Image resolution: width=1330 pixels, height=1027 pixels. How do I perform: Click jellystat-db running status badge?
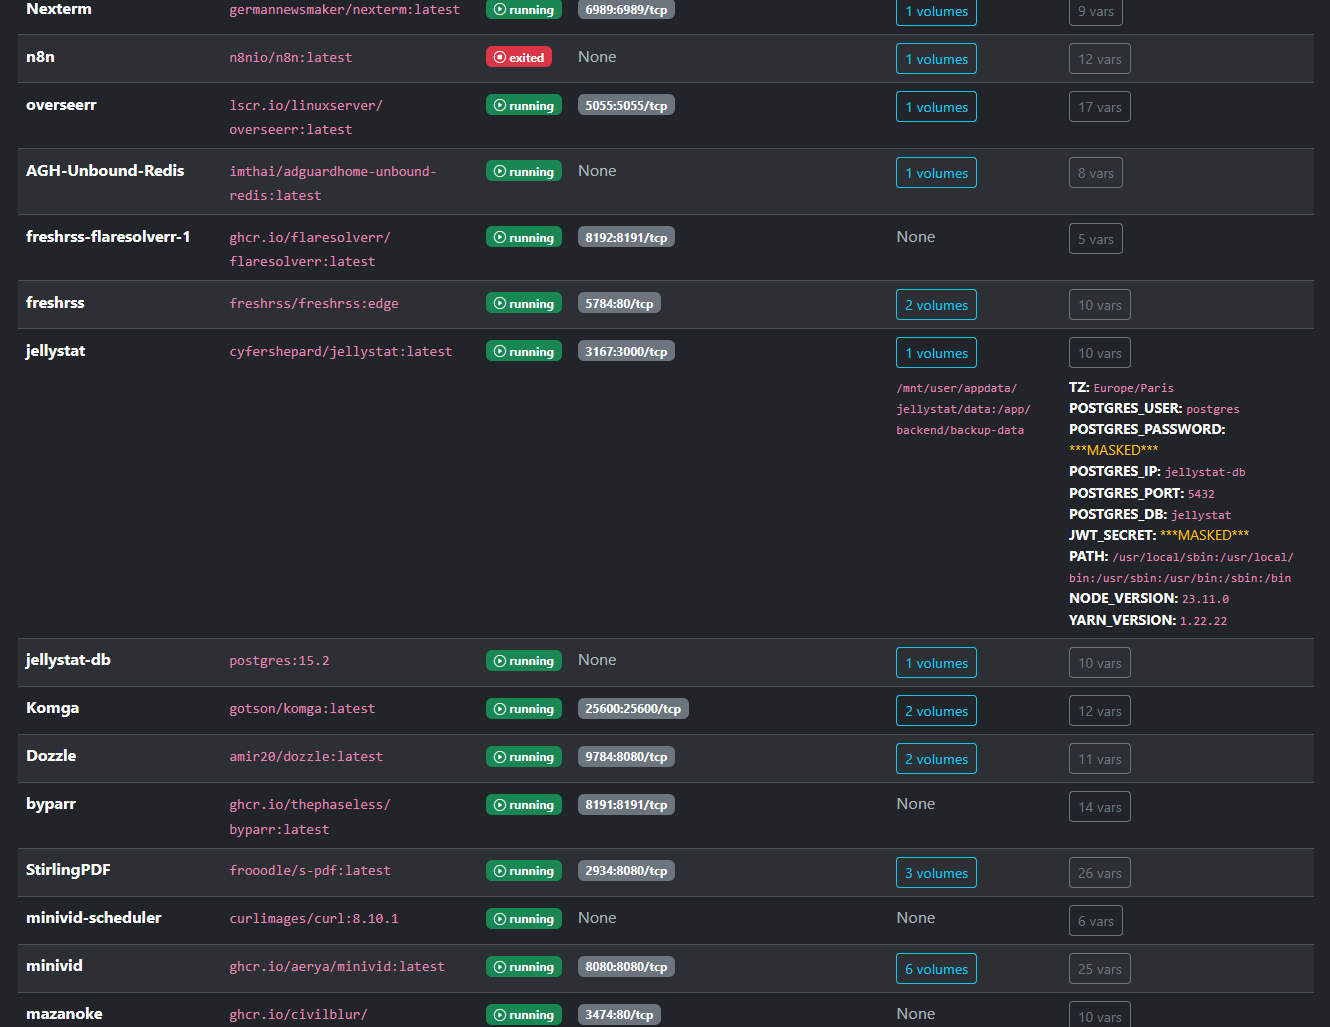[x=524, y=660]
